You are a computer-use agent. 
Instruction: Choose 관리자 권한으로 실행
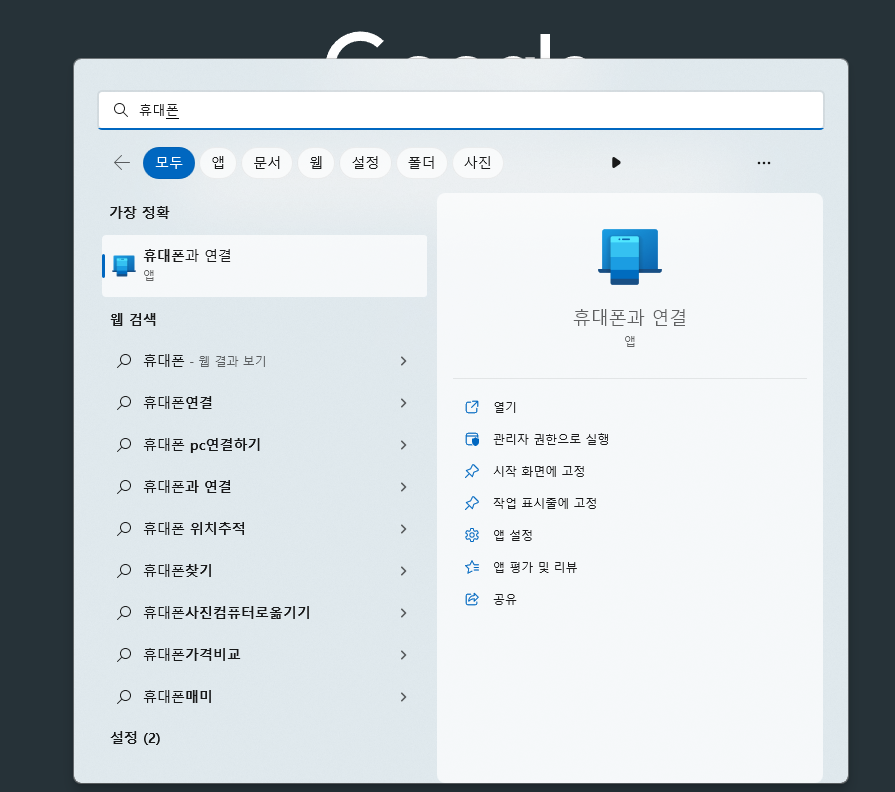click(x=551, y=439)
